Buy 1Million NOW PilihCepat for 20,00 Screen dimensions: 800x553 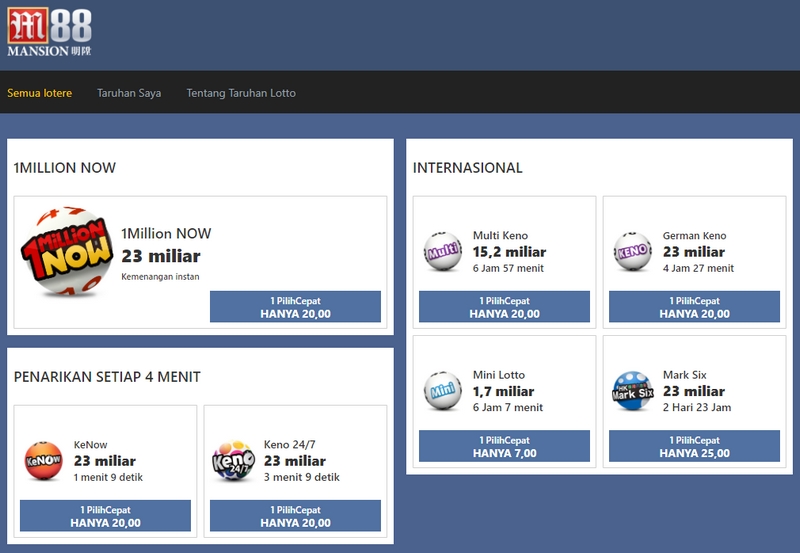[295, 307]
